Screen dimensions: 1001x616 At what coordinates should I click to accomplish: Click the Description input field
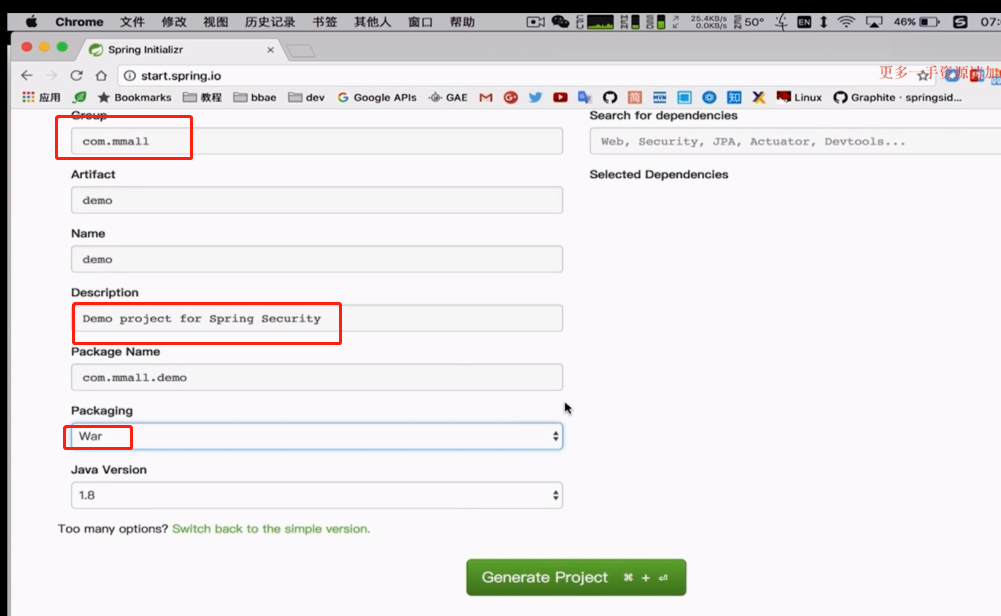(317, 318)
